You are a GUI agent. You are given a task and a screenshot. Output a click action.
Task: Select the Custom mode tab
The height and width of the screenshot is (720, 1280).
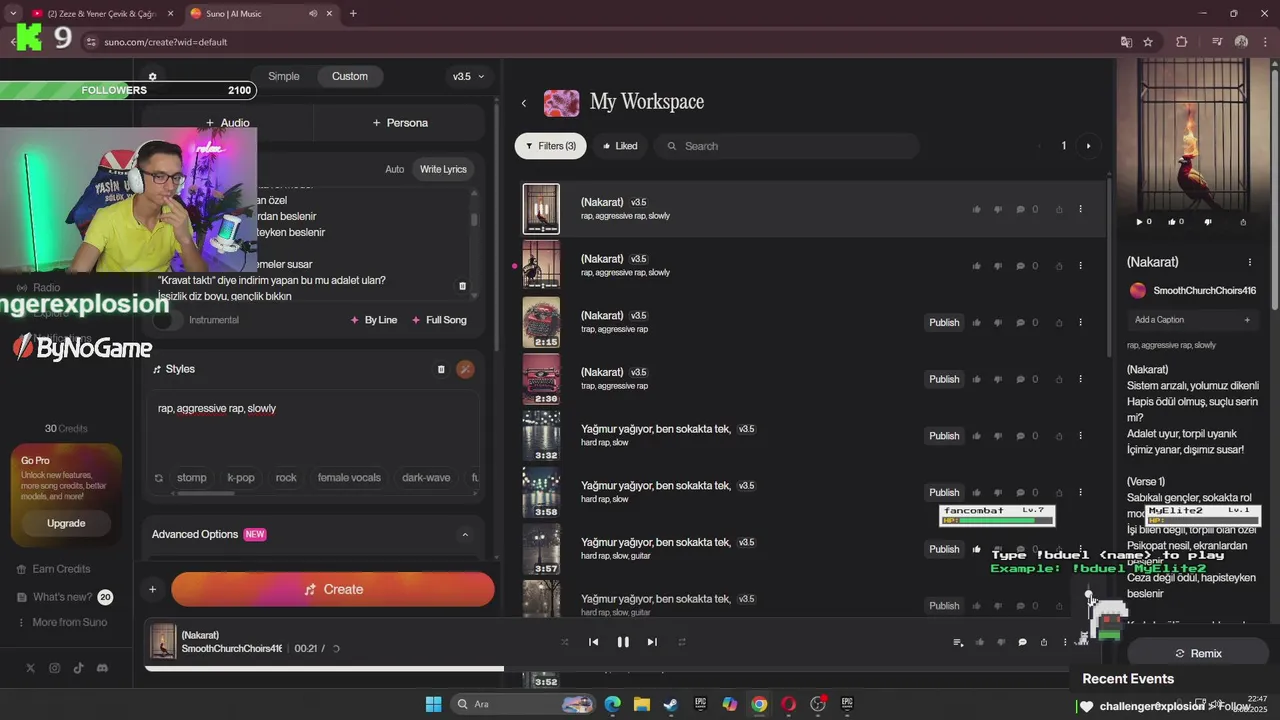(350, 76)
